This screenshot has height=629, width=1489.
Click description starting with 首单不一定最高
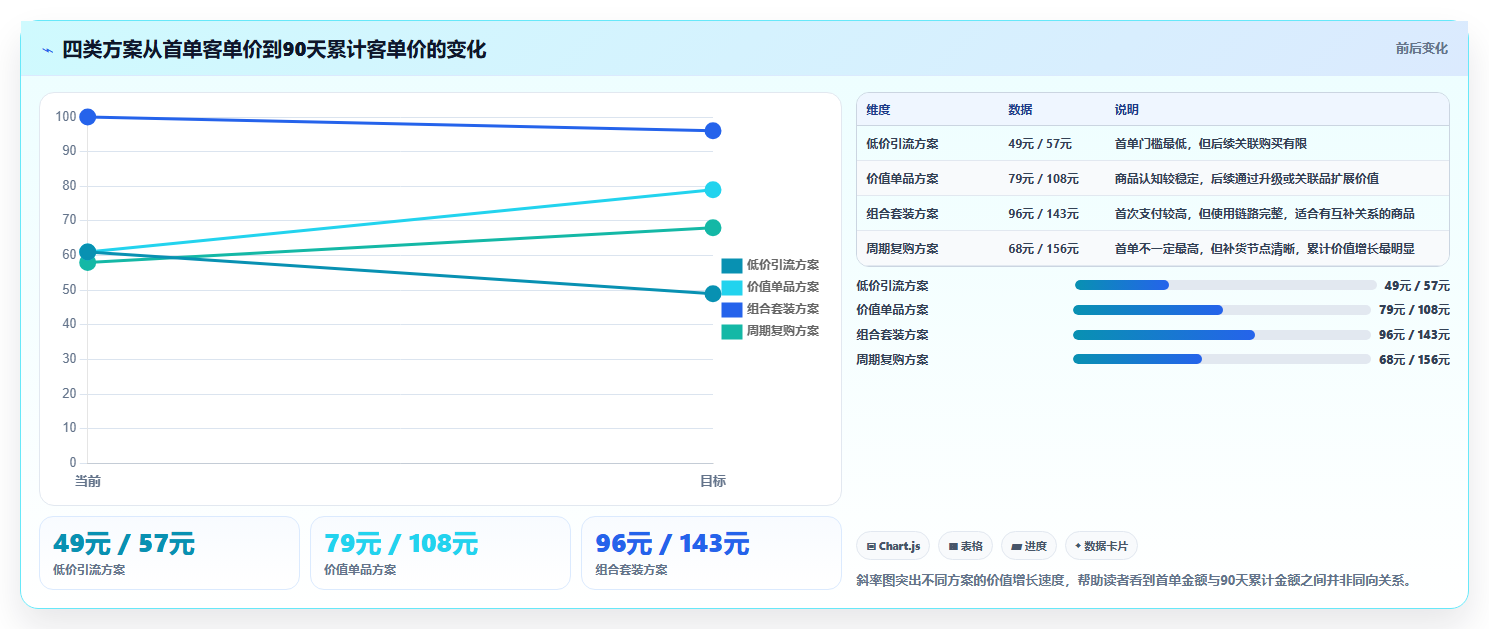click(x=1265, y=249)
